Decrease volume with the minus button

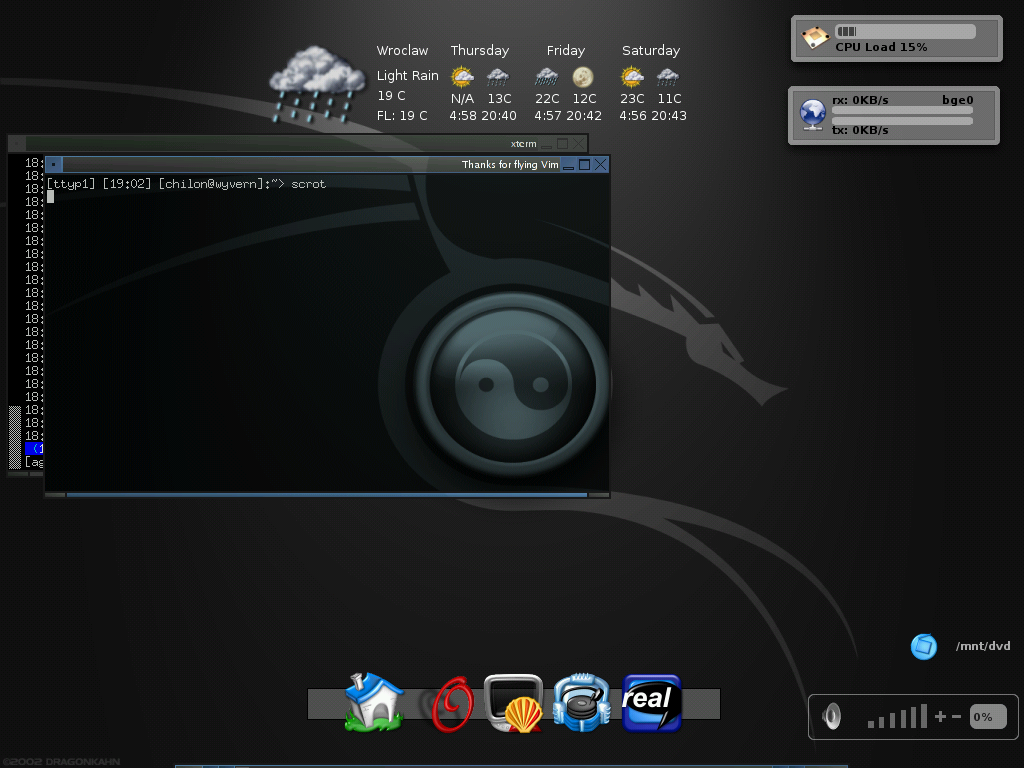(956, 716)
